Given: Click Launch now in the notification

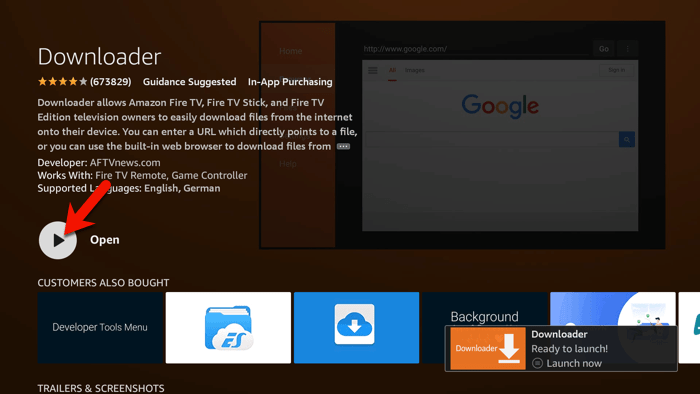Looking at the screenshot, I should (x=574, y=363).
